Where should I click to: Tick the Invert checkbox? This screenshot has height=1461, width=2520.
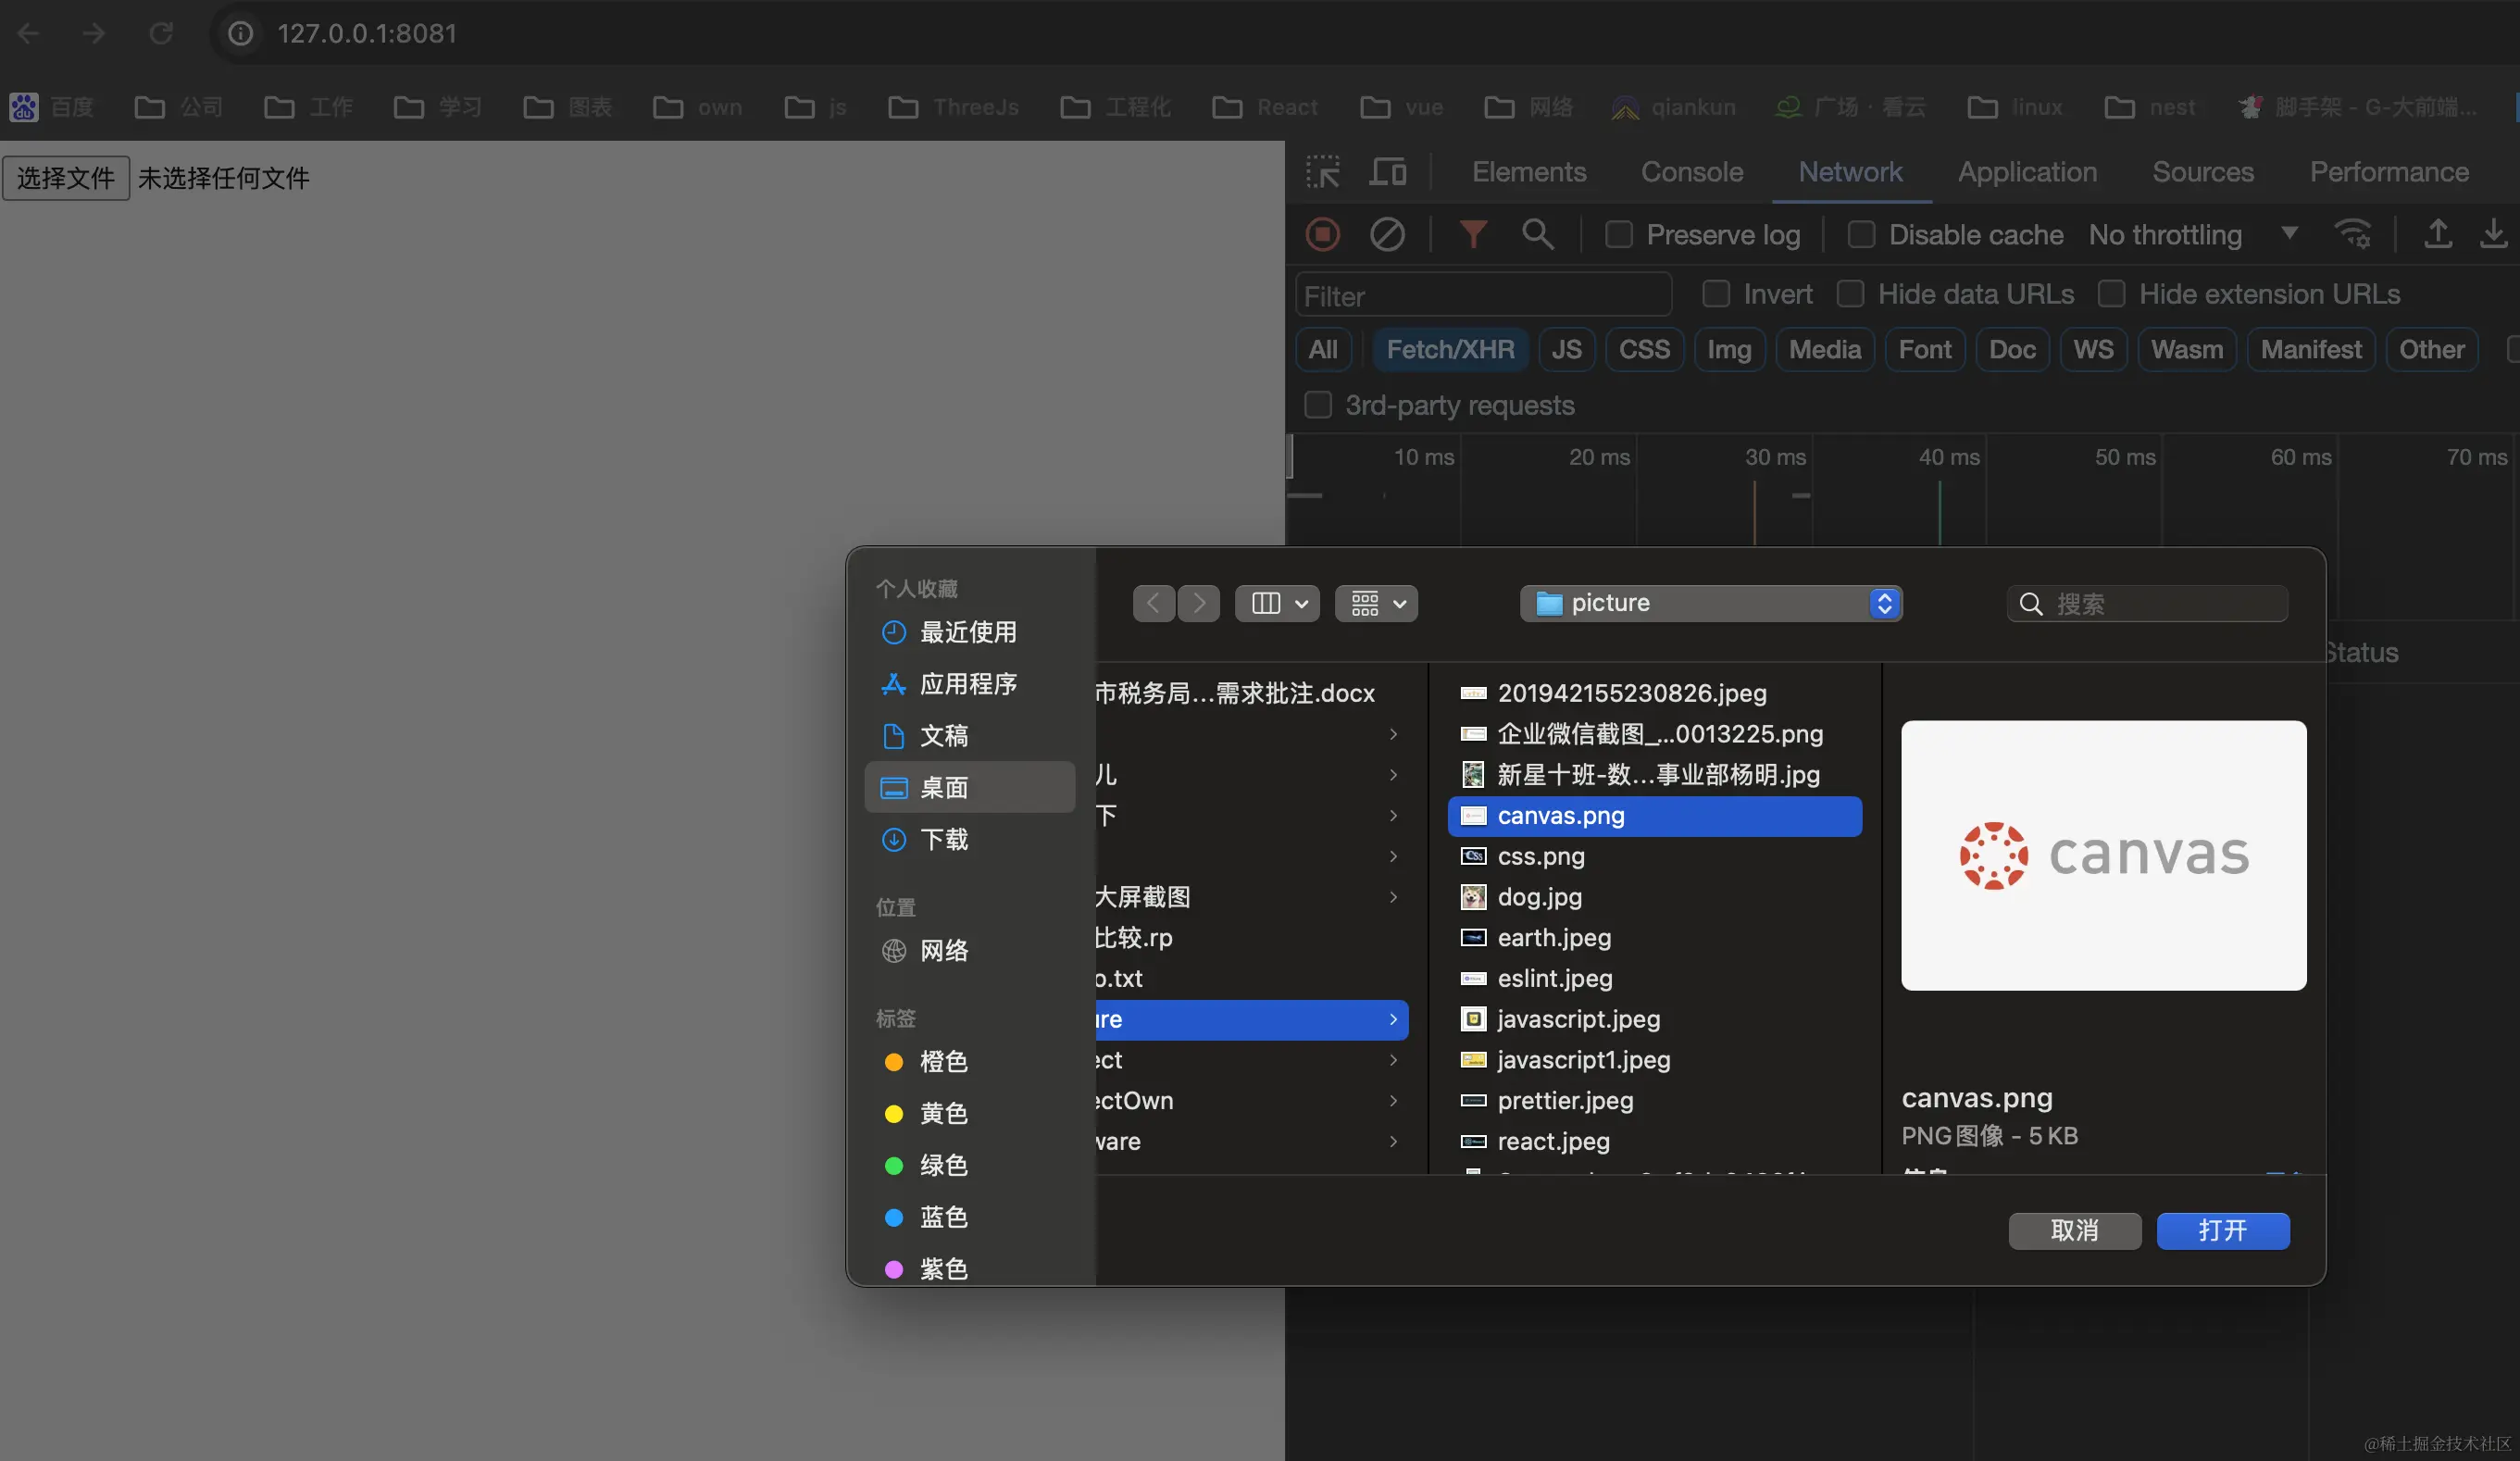tap(1716, 294)
